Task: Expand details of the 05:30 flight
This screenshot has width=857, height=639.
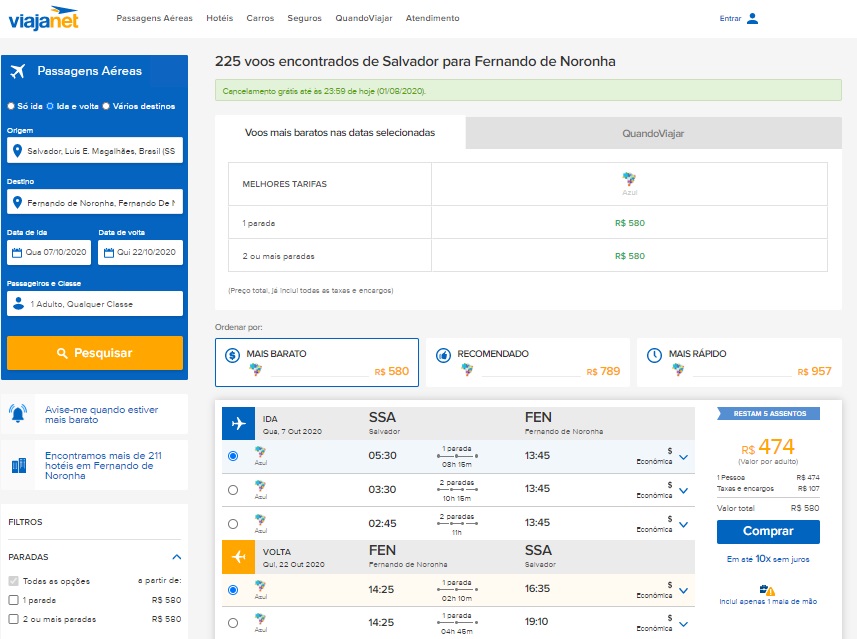Action: coord(683,457)
